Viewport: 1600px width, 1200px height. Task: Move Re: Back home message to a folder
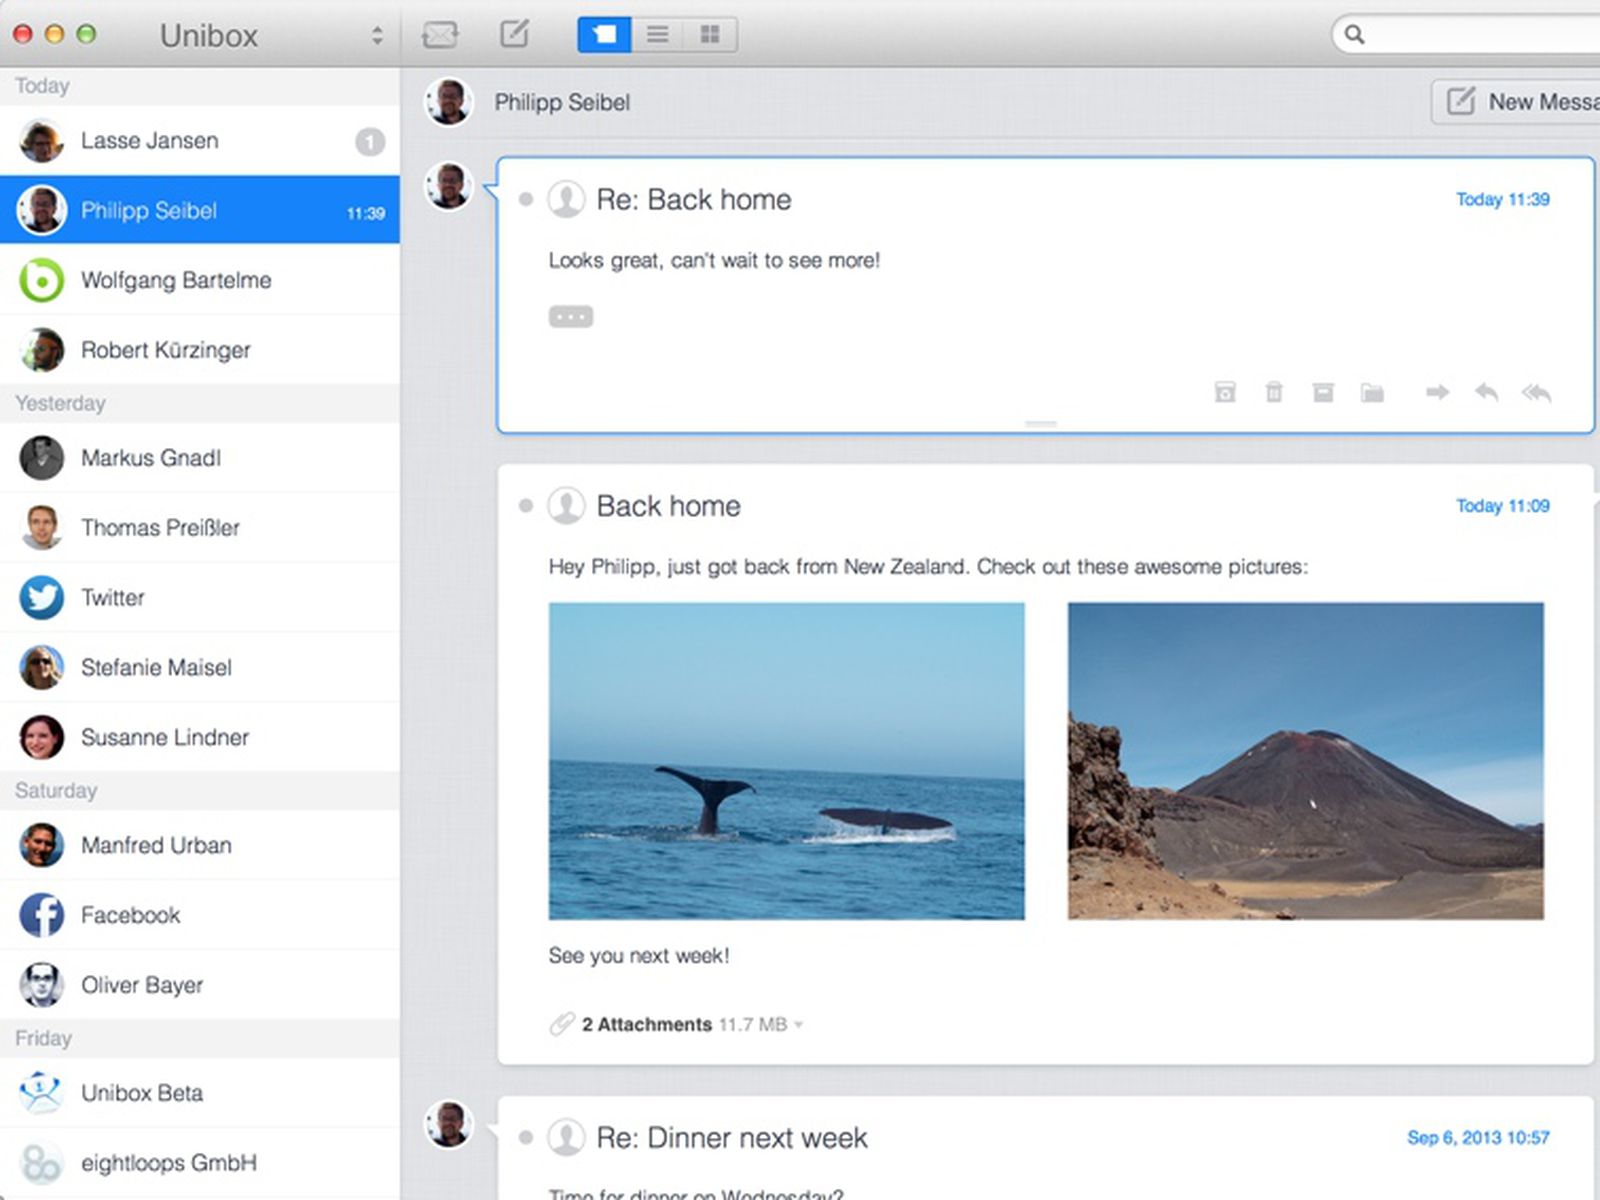pyautogui.click(x=1372, y=392)
